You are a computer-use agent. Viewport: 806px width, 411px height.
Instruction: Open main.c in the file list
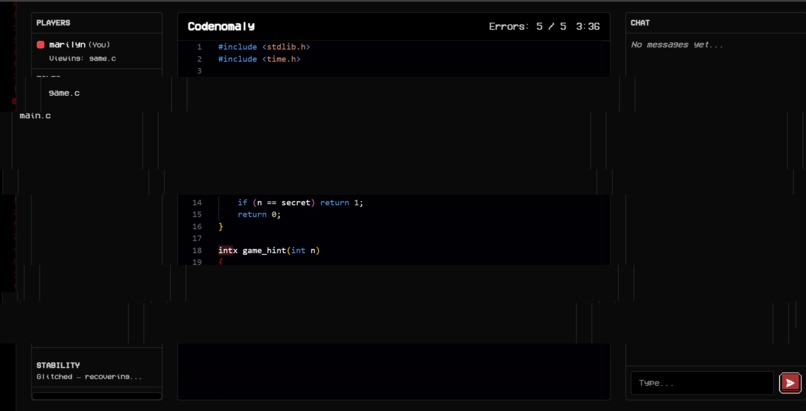tap(35, 116)
